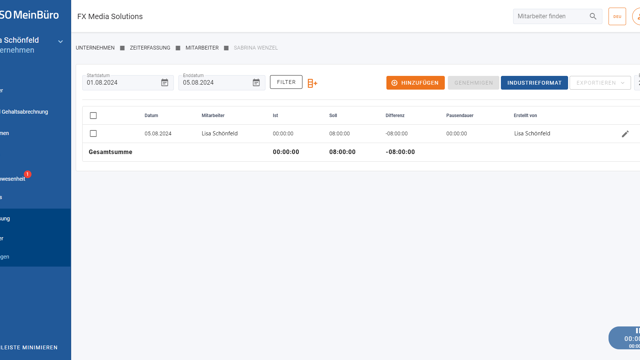Click Lisa Schönfeld in the Erstellt von column
Screen dimensions: 640x360
point(532,133)
